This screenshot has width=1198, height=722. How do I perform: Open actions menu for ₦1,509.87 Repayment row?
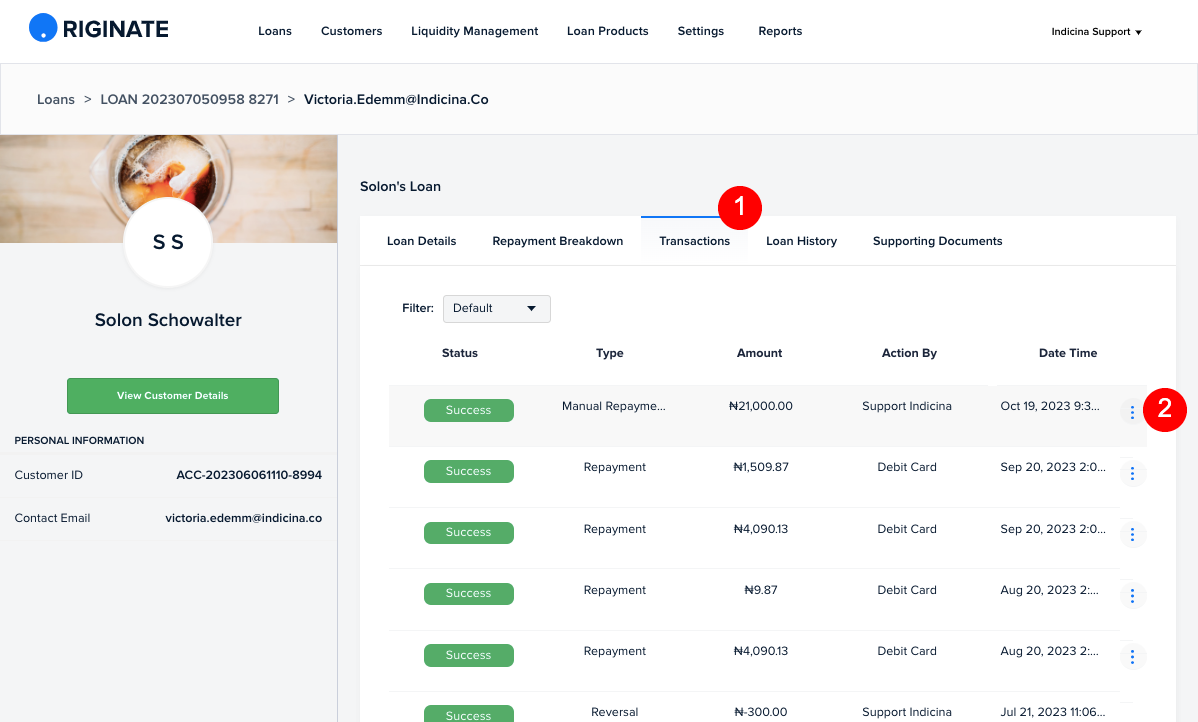tap(1132, 474)
